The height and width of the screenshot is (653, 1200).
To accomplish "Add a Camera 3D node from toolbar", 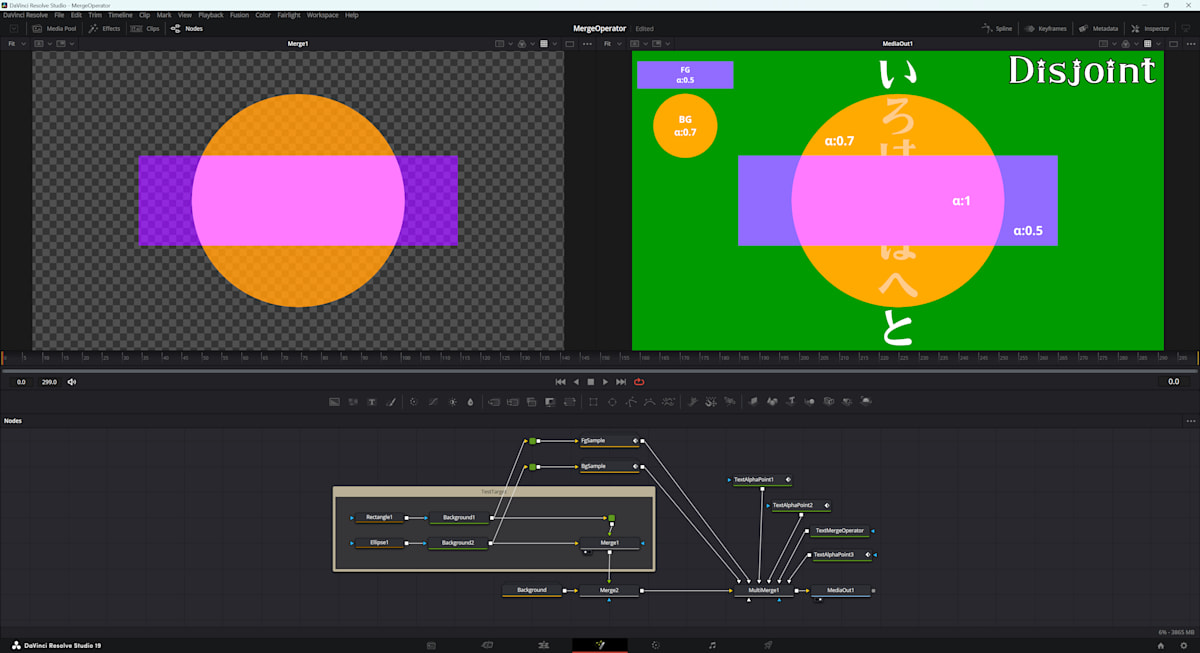I will 829,401.
